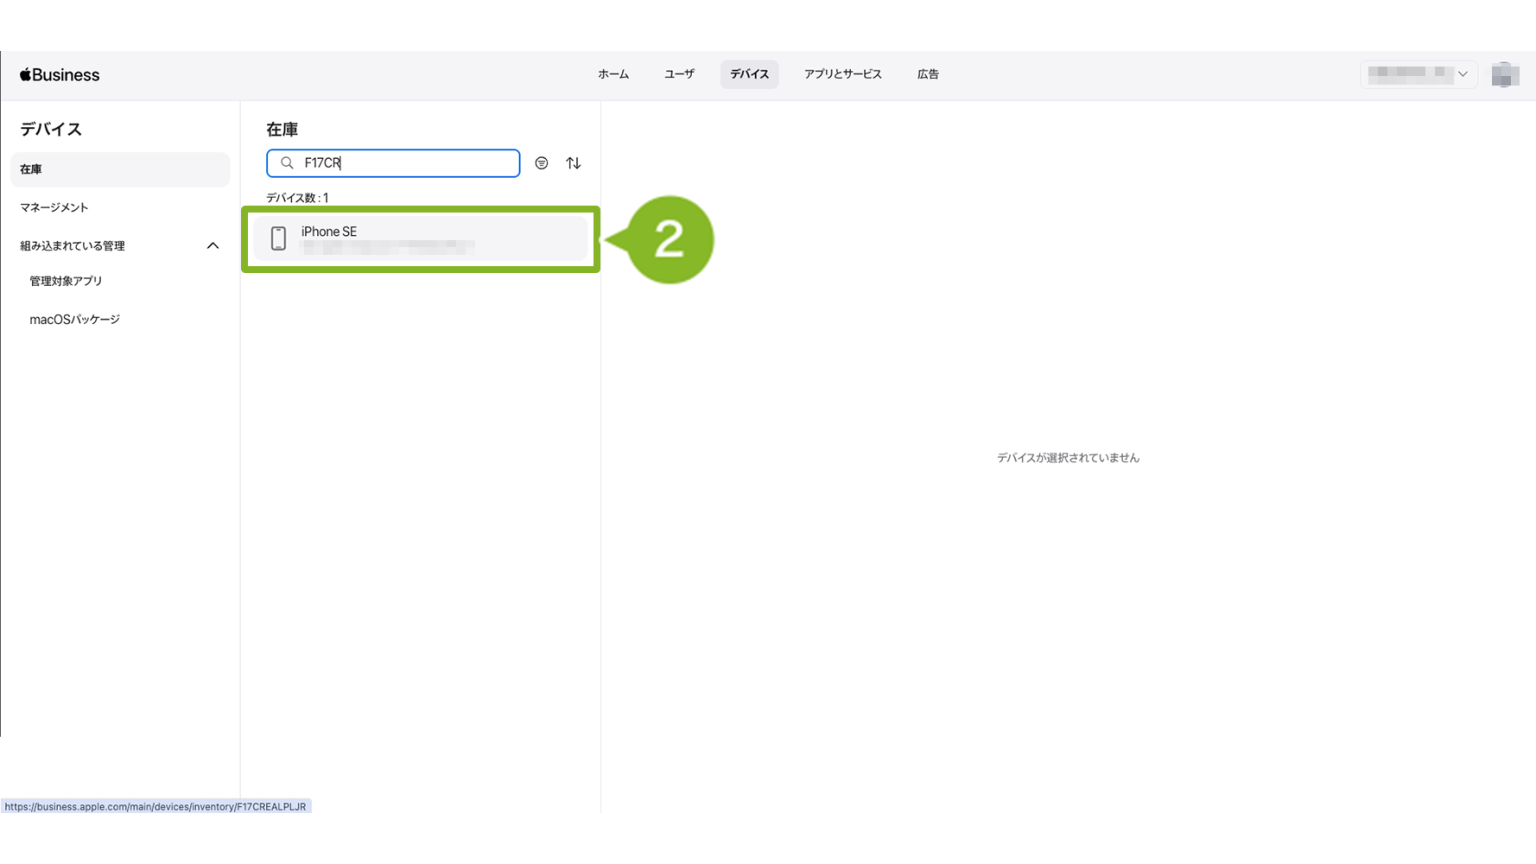Viewport: 1536px width, 864px height.
Task: Switch to the ホーム tab
Action: [613, 74]
